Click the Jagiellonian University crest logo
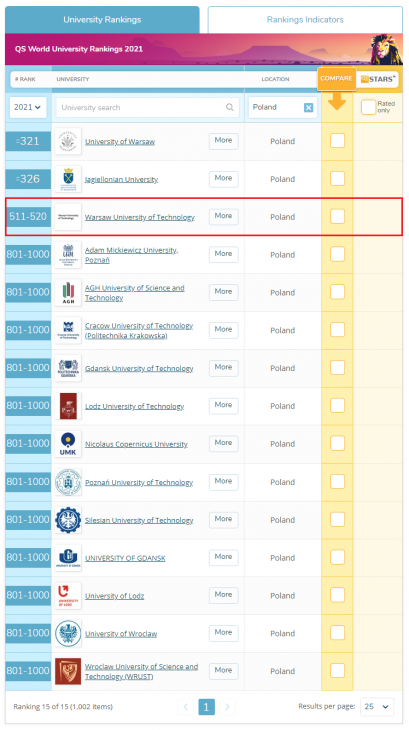The width and height of the screenshot is (409, 730). click(68, 179)
